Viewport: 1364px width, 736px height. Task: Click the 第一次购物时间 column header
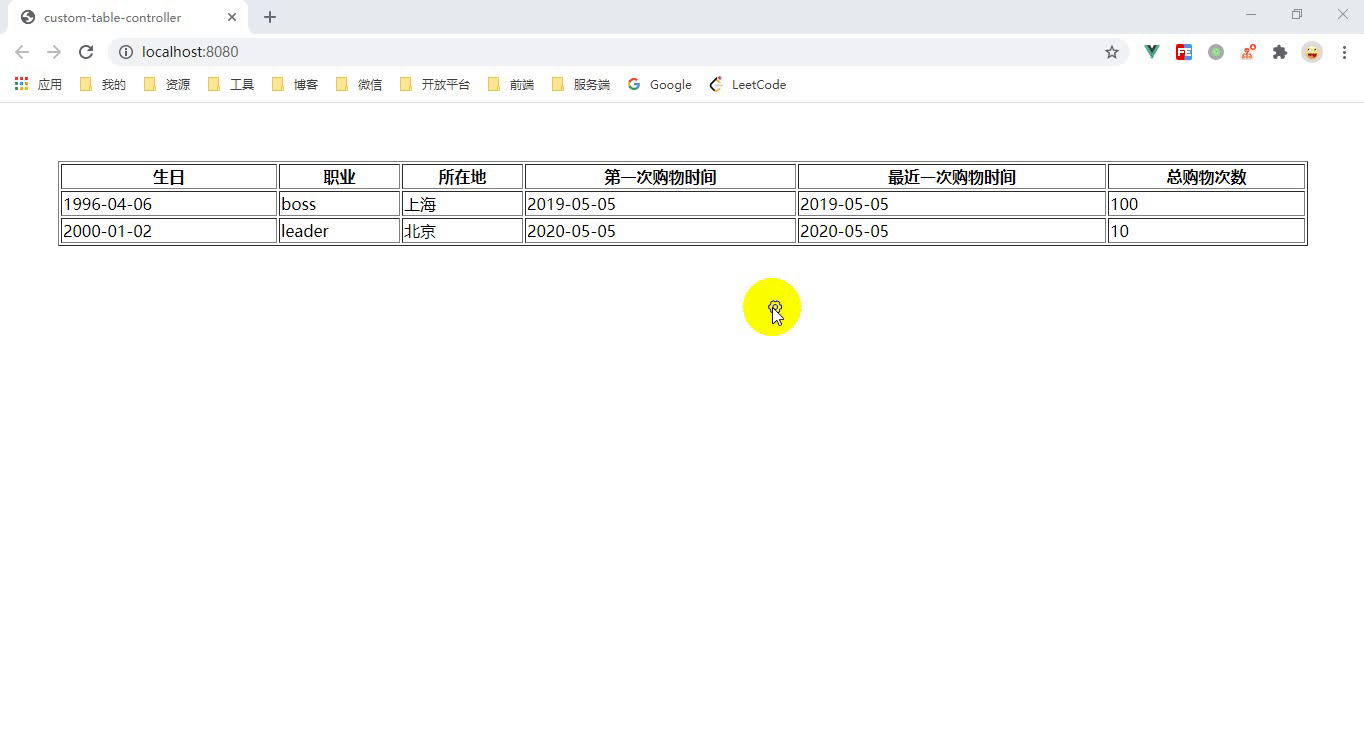pyautogui.click(x=660, y=177)
